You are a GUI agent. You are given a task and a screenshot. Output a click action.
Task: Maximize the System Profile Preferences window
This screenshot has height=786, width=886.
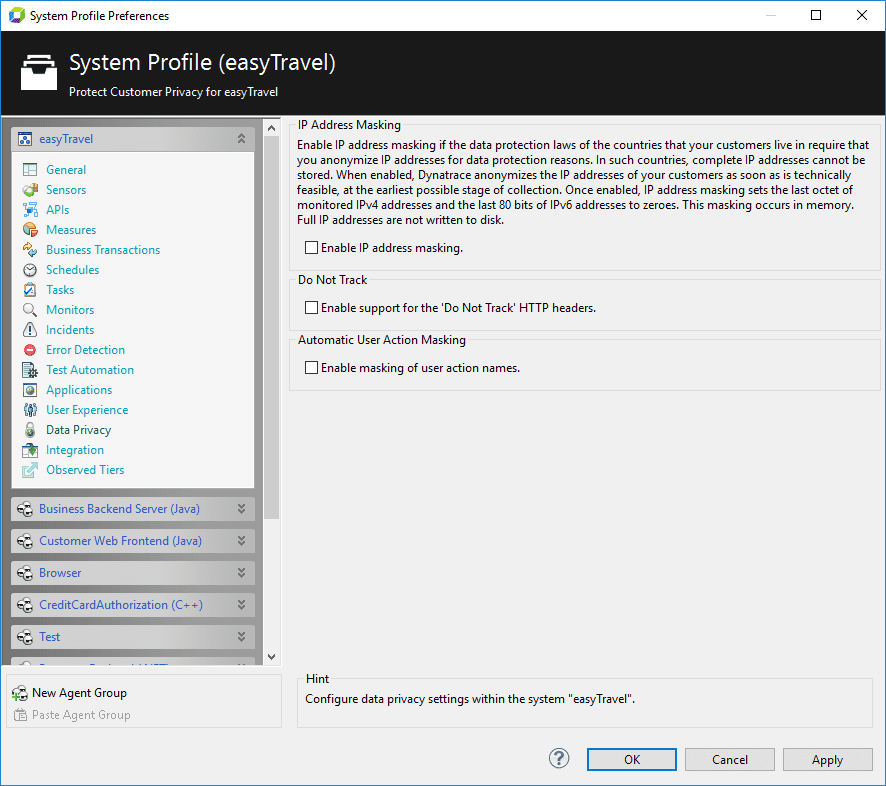pyautogui.click(x=816, y=15)
